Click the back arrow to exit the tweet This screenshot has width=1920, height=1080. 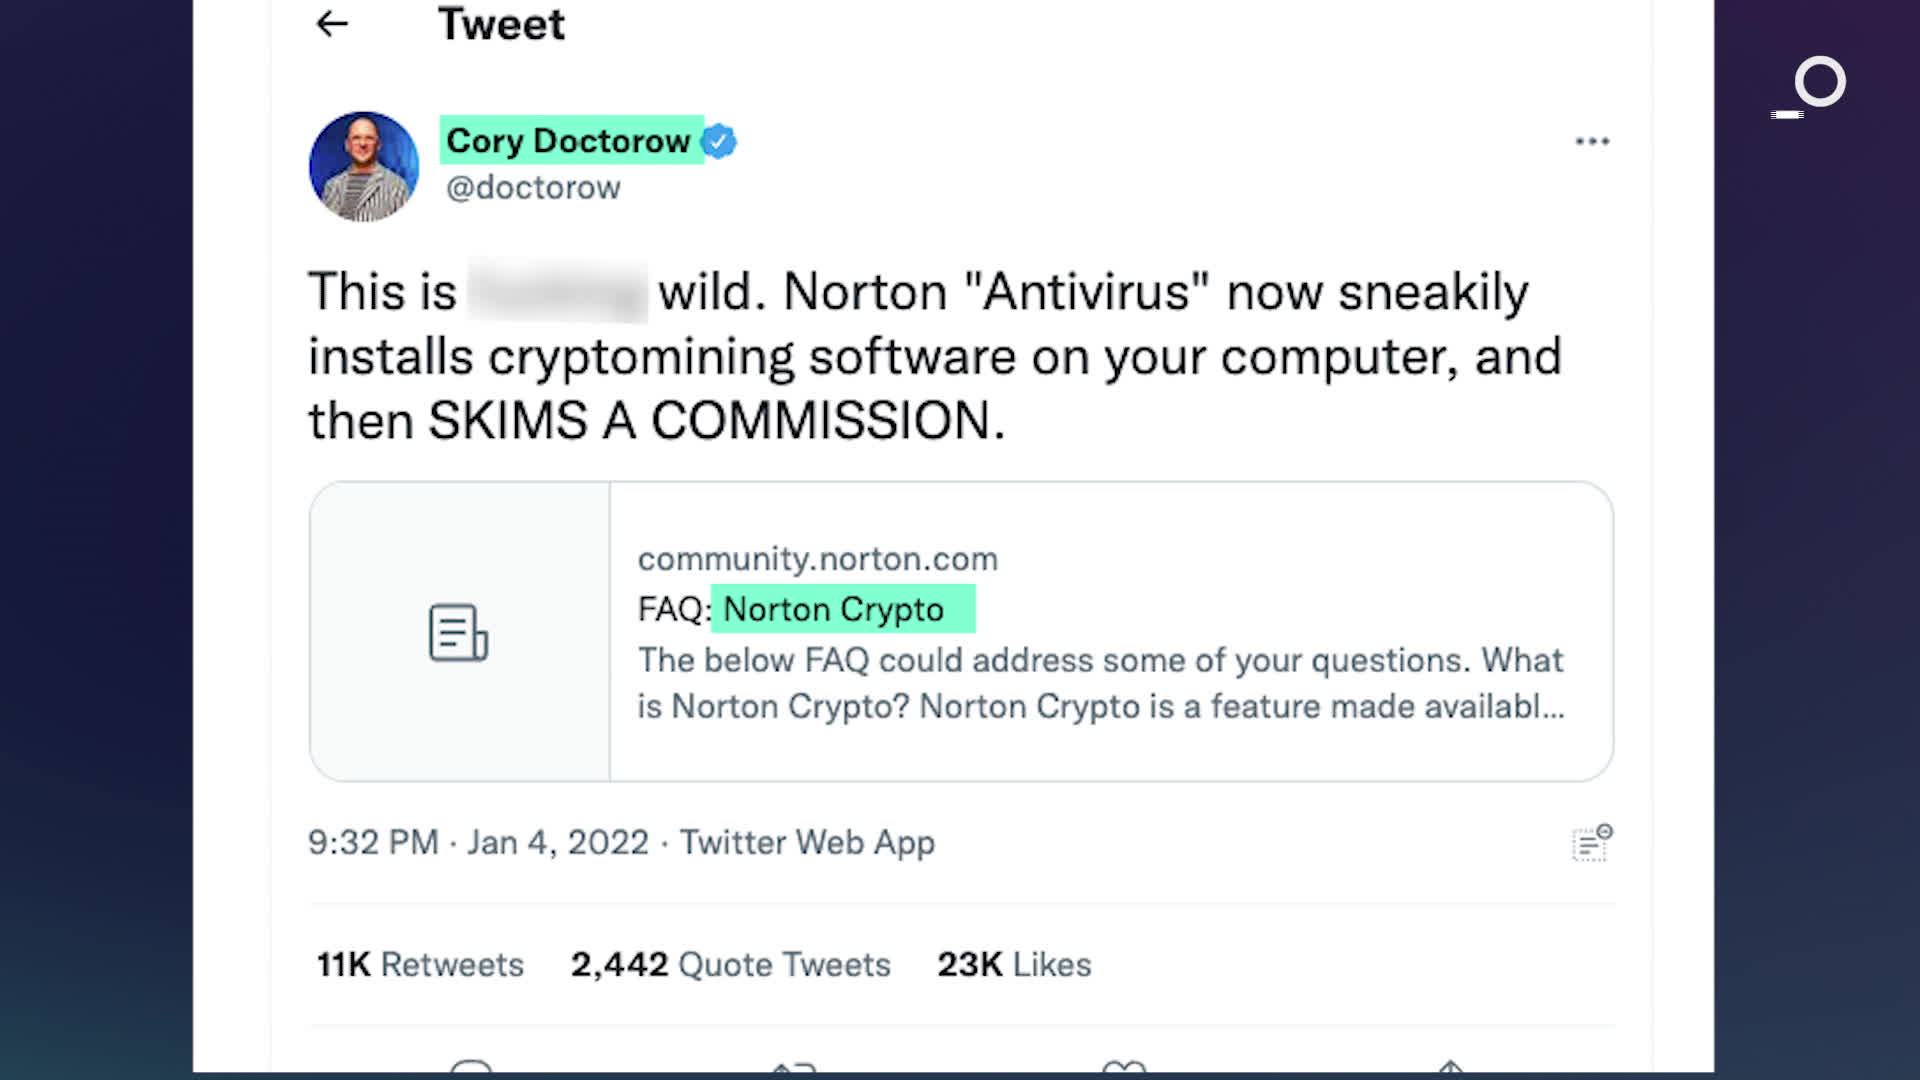pos(331,24)
